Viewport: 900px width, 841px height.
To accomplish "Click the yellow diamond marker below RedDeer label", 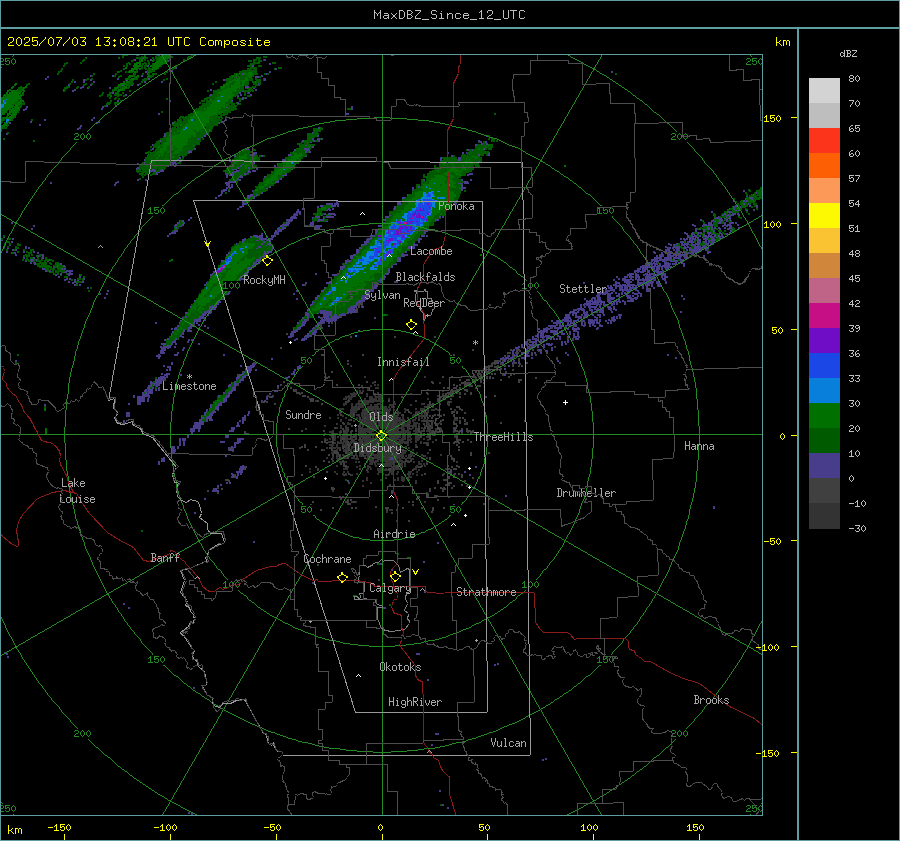I will coord(412,325).
